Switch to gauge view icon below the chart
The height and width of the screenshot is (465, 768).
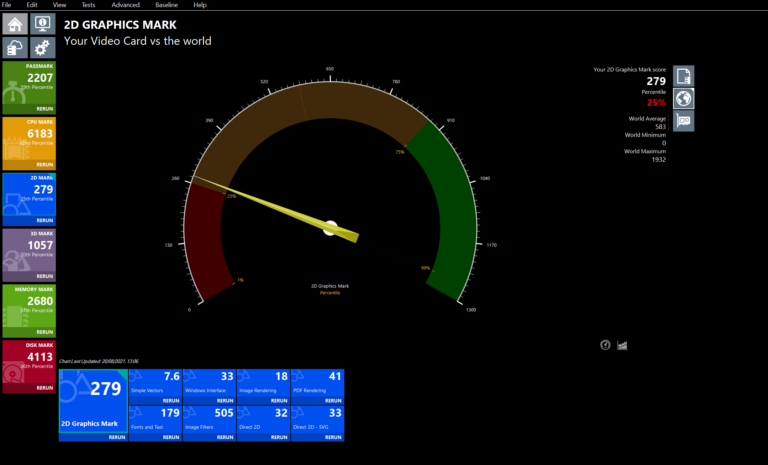605,345
